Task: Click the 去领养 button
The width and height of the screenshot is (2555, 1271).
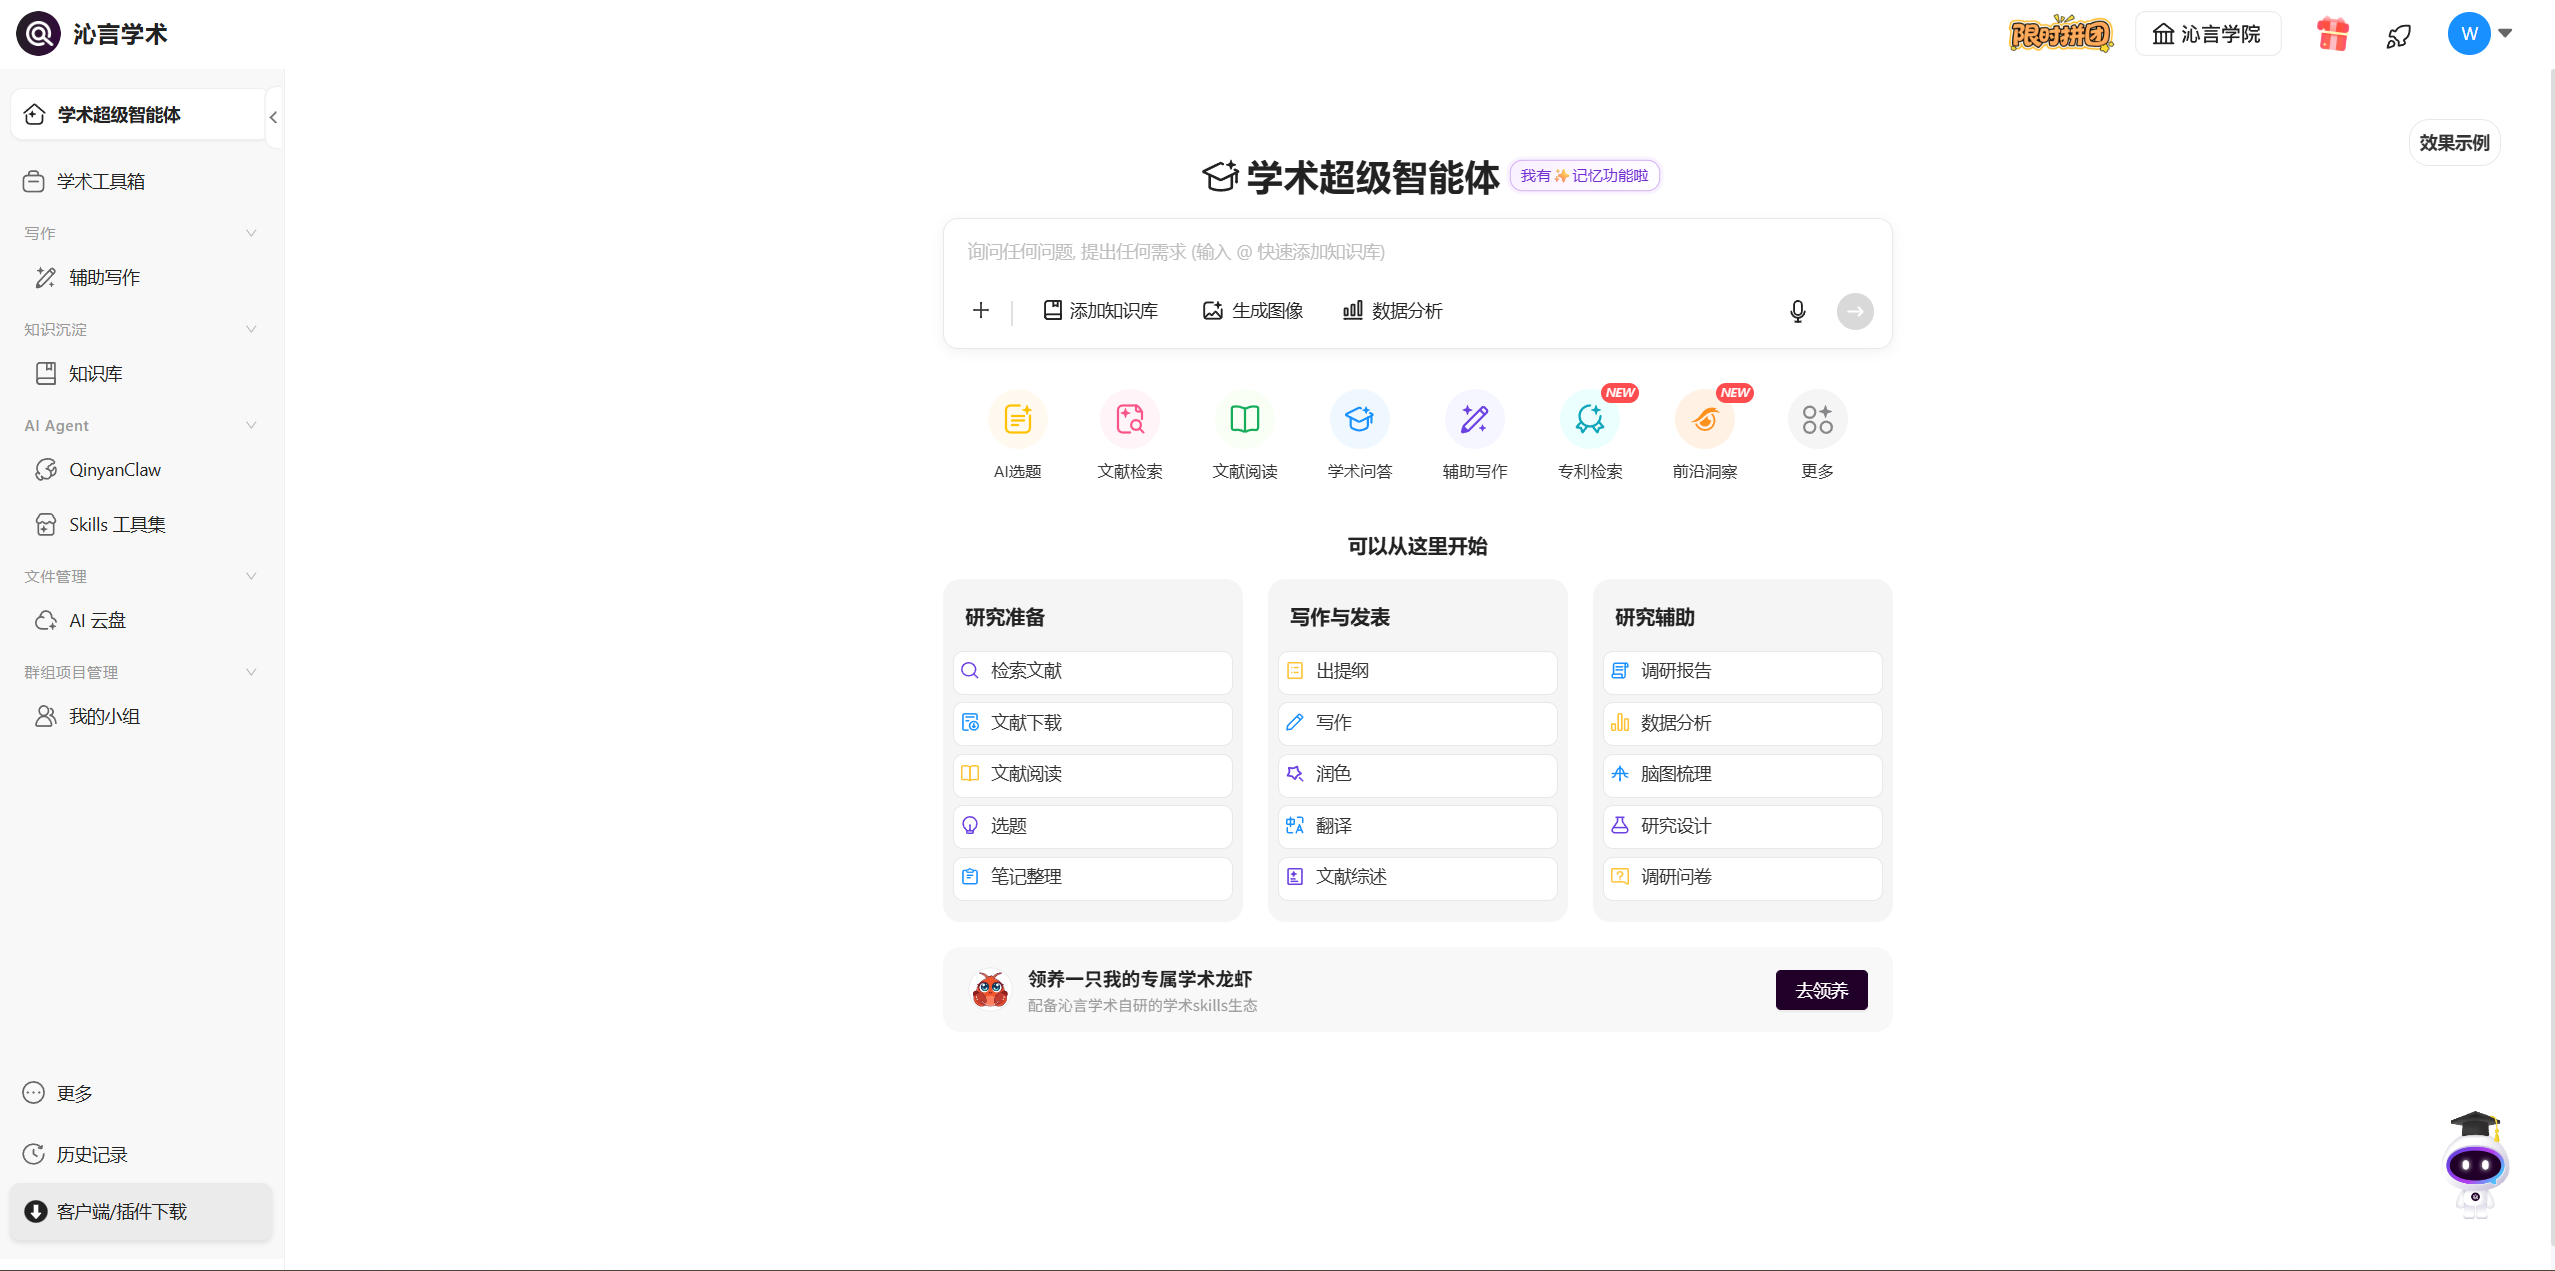Action: 1821,990
